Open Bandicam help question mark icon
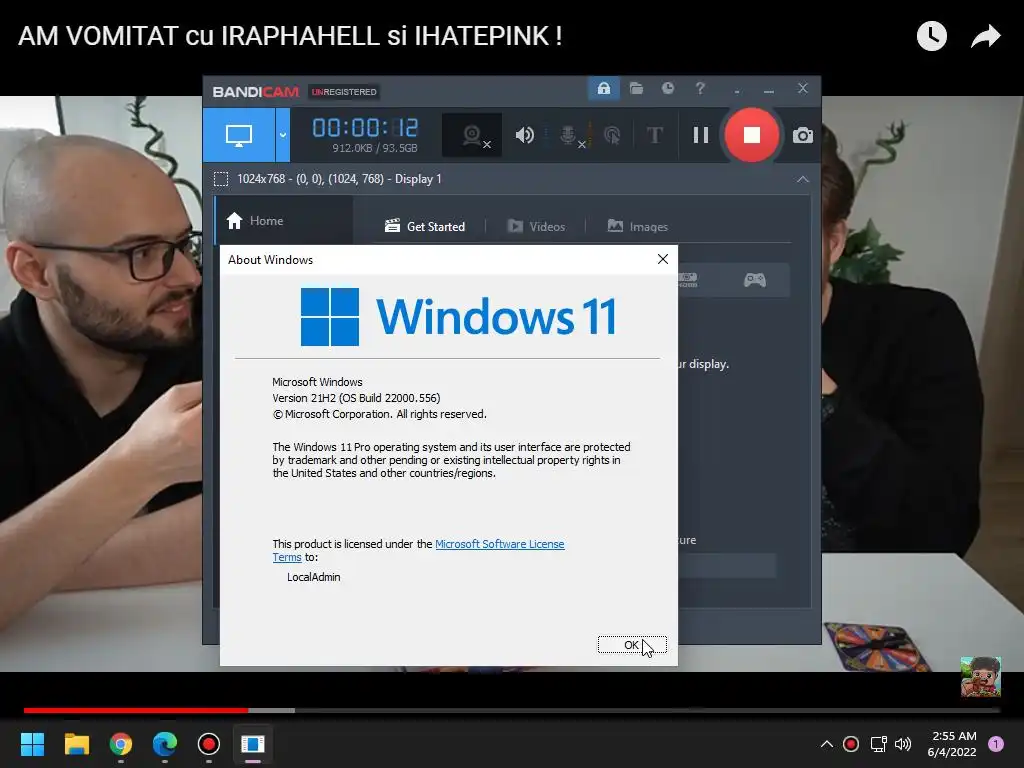This screenshot has width=1024, height=768. click(700, 88)
